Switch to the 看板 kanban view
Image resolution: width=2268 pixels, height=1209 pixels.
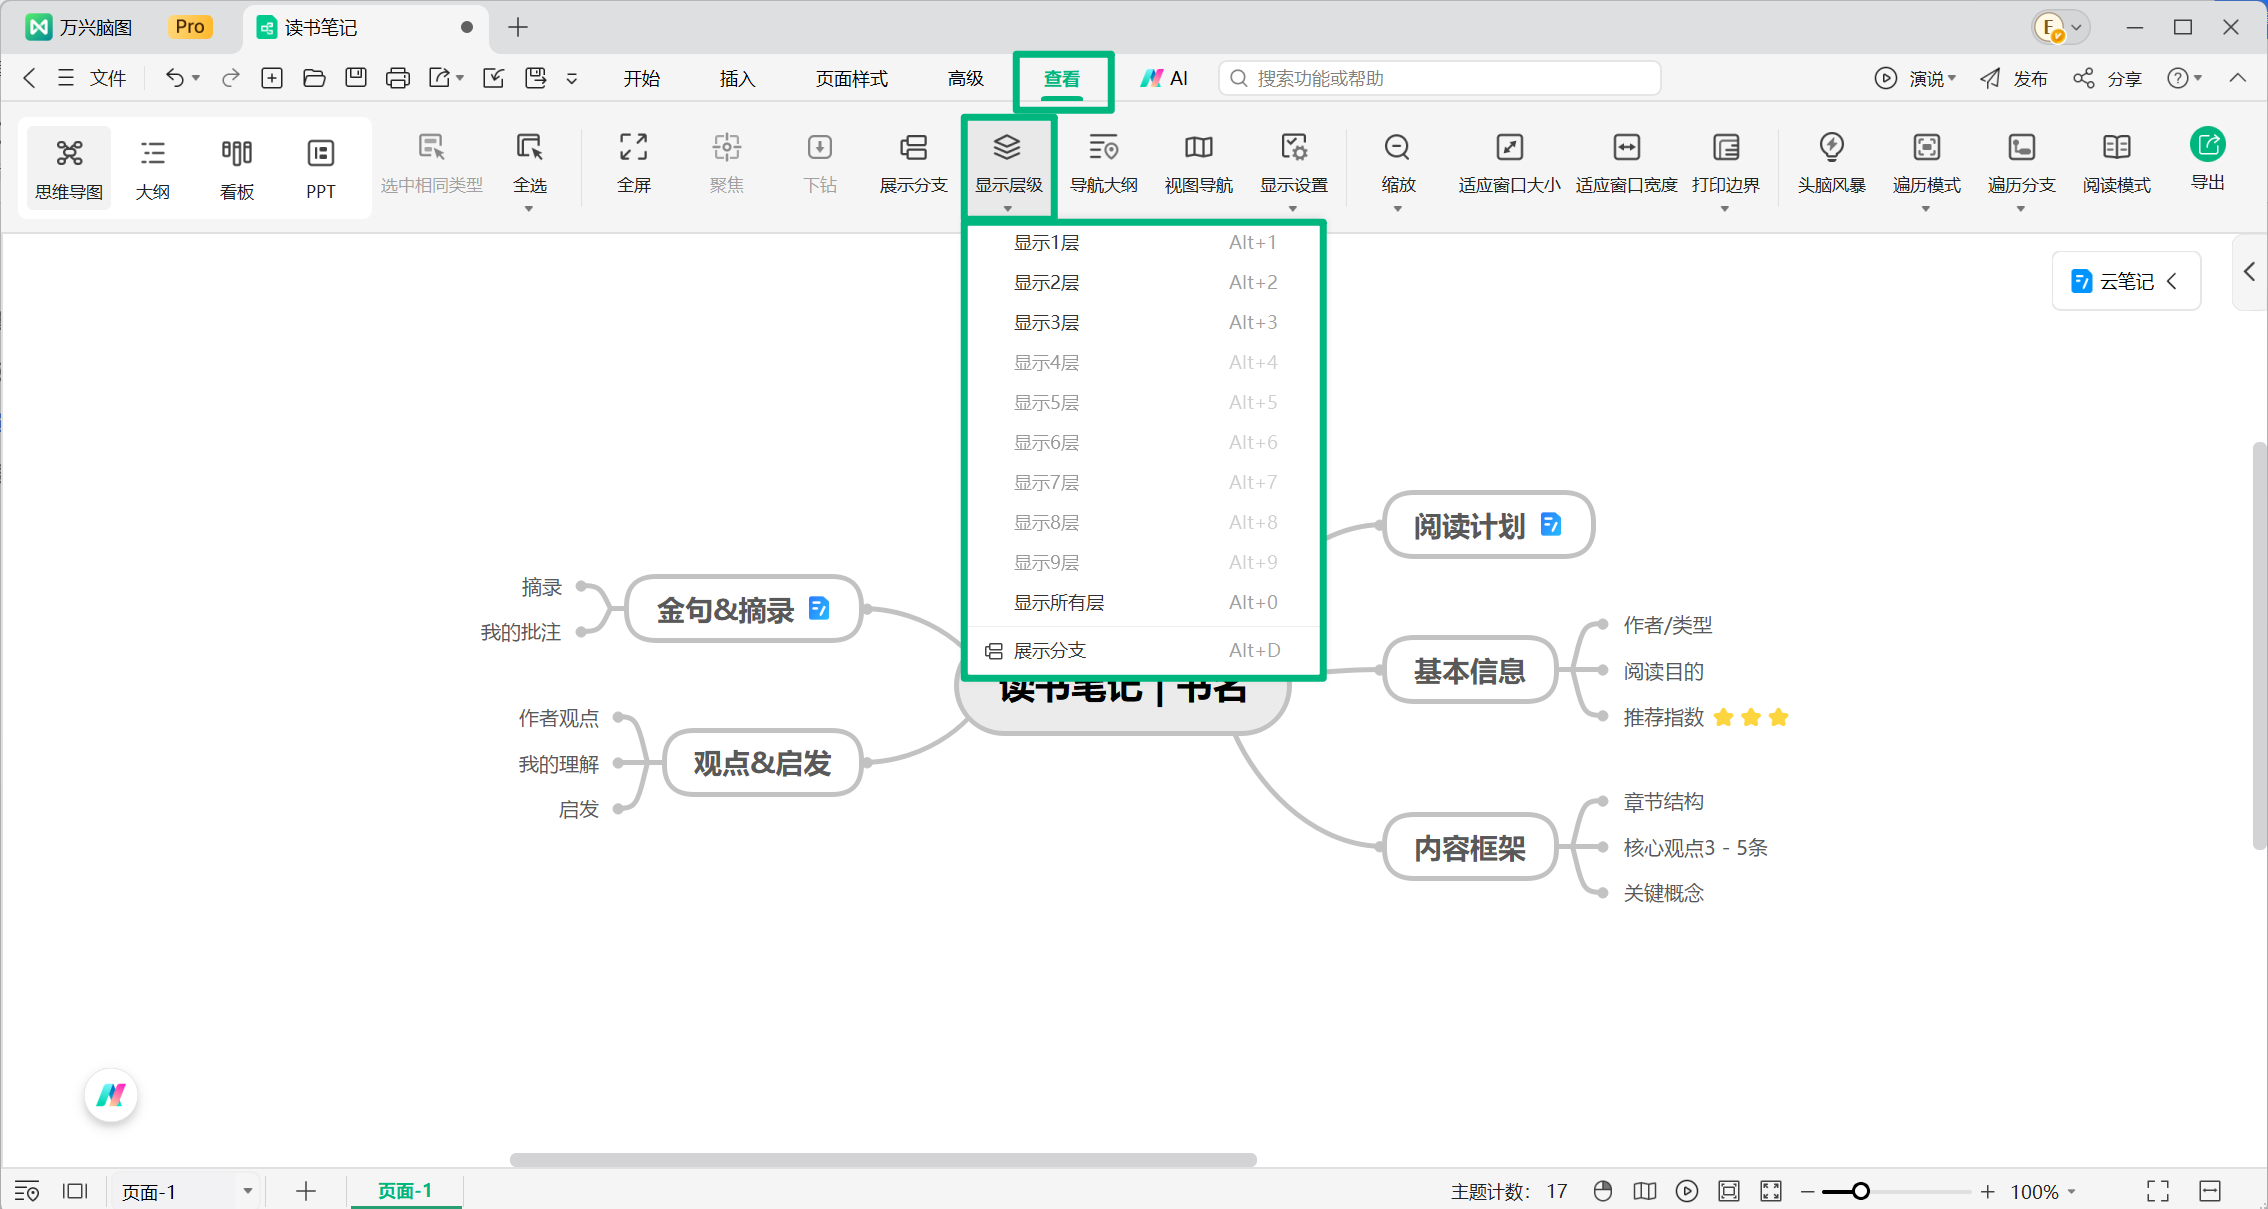[237, 168]
